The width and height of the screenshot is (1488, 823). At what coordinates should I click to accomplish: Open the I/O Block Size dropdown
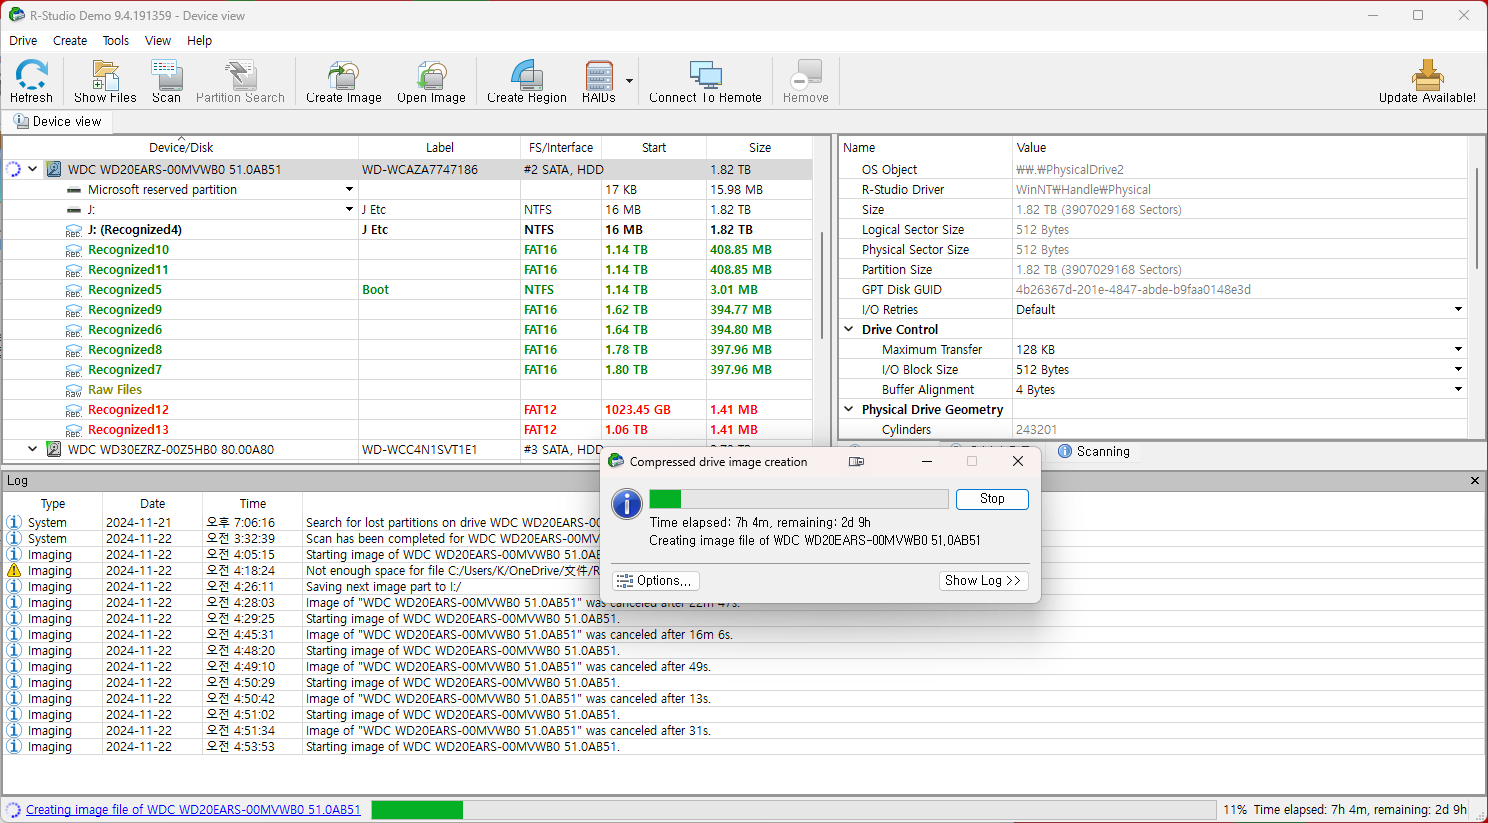tap(1458, 369)
